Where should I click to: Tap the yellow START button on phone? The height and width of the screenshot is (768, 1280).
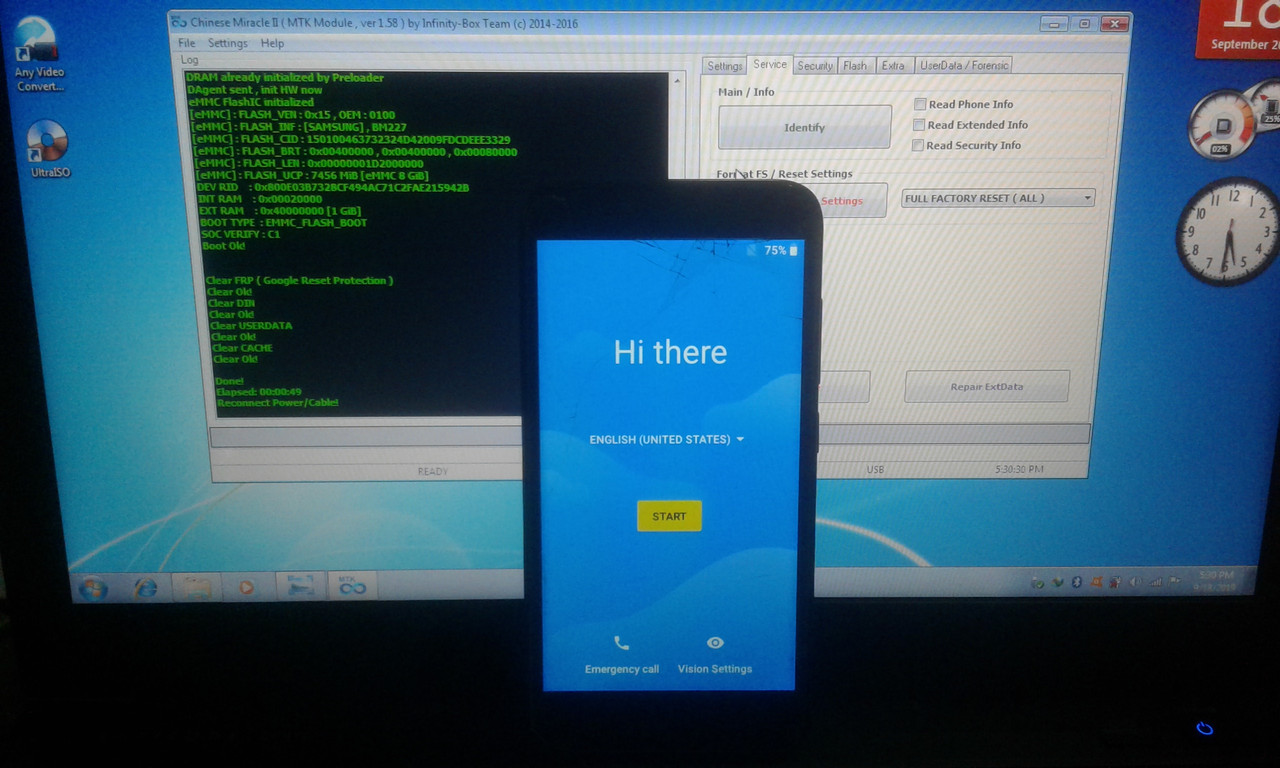669,516
